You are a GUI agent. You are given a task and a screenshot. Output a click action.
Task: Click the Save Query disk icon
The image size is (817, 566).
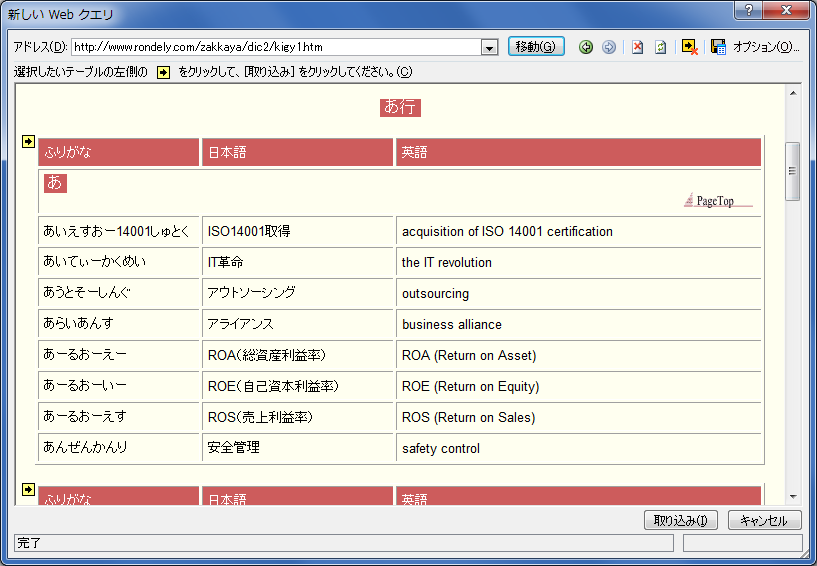click(x=718, y=47)
